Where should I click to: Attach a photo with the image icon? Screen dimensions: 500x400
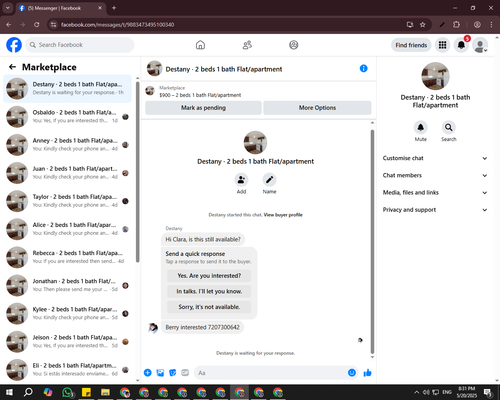(x=160, y=373)
